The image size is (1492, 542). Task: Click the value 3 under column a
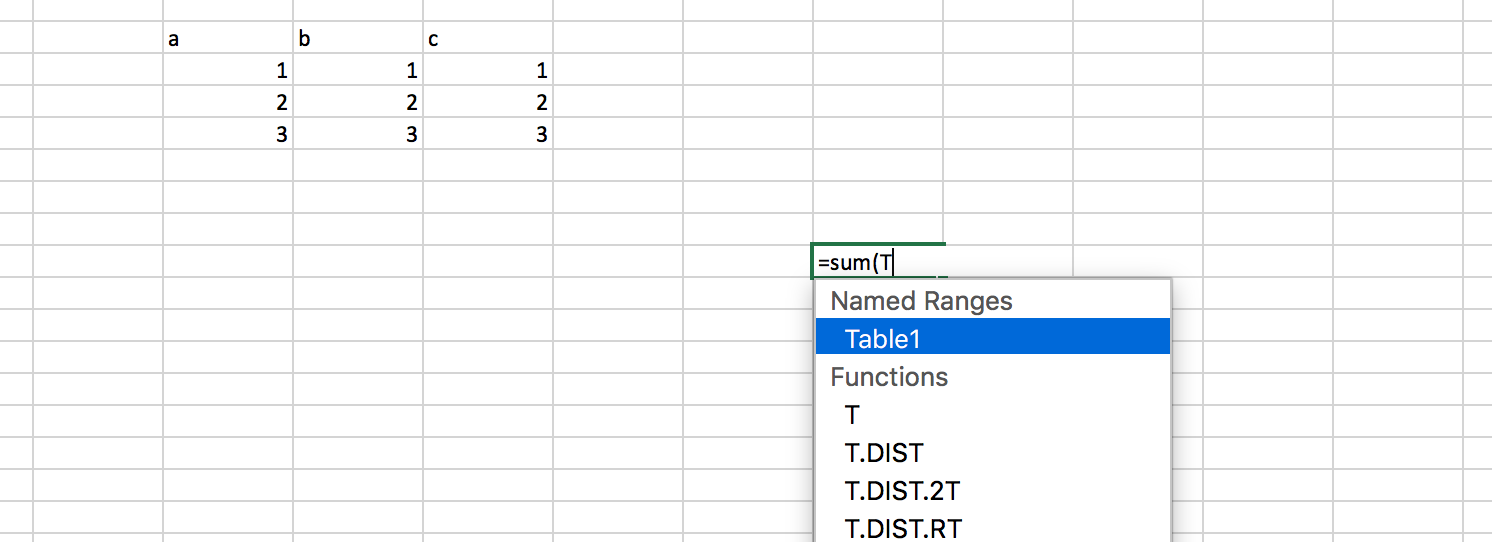[x=228, y=135]
